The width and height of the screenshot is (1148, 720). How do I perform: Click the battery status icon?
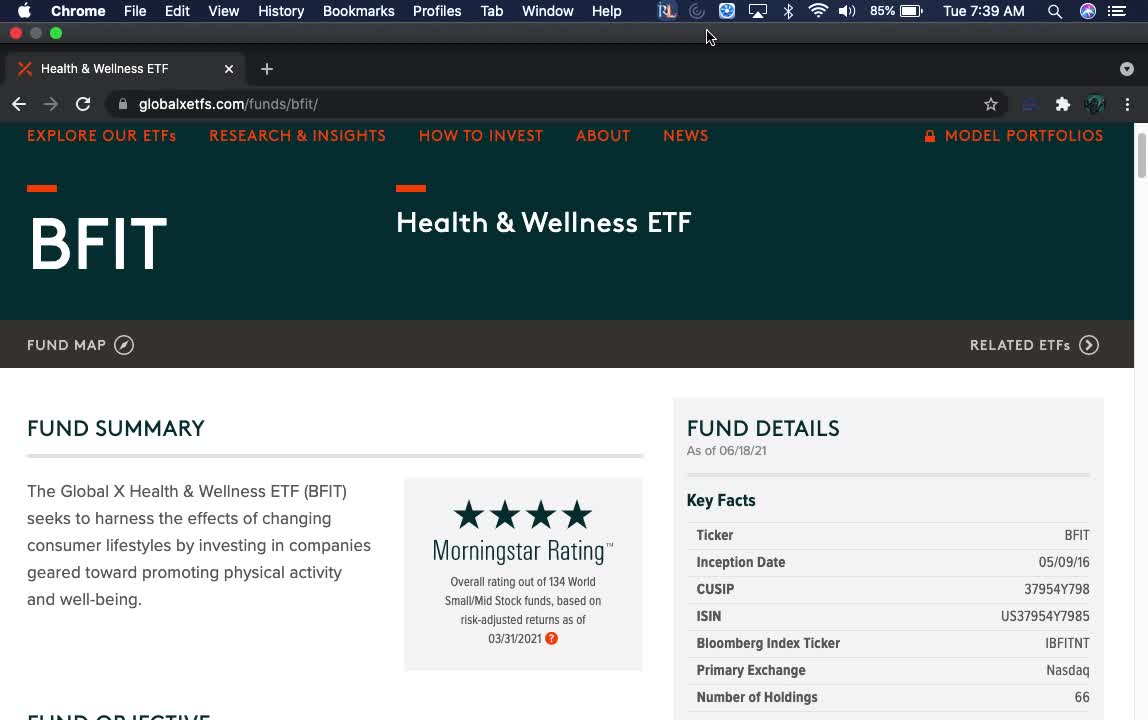coord(911,11)
